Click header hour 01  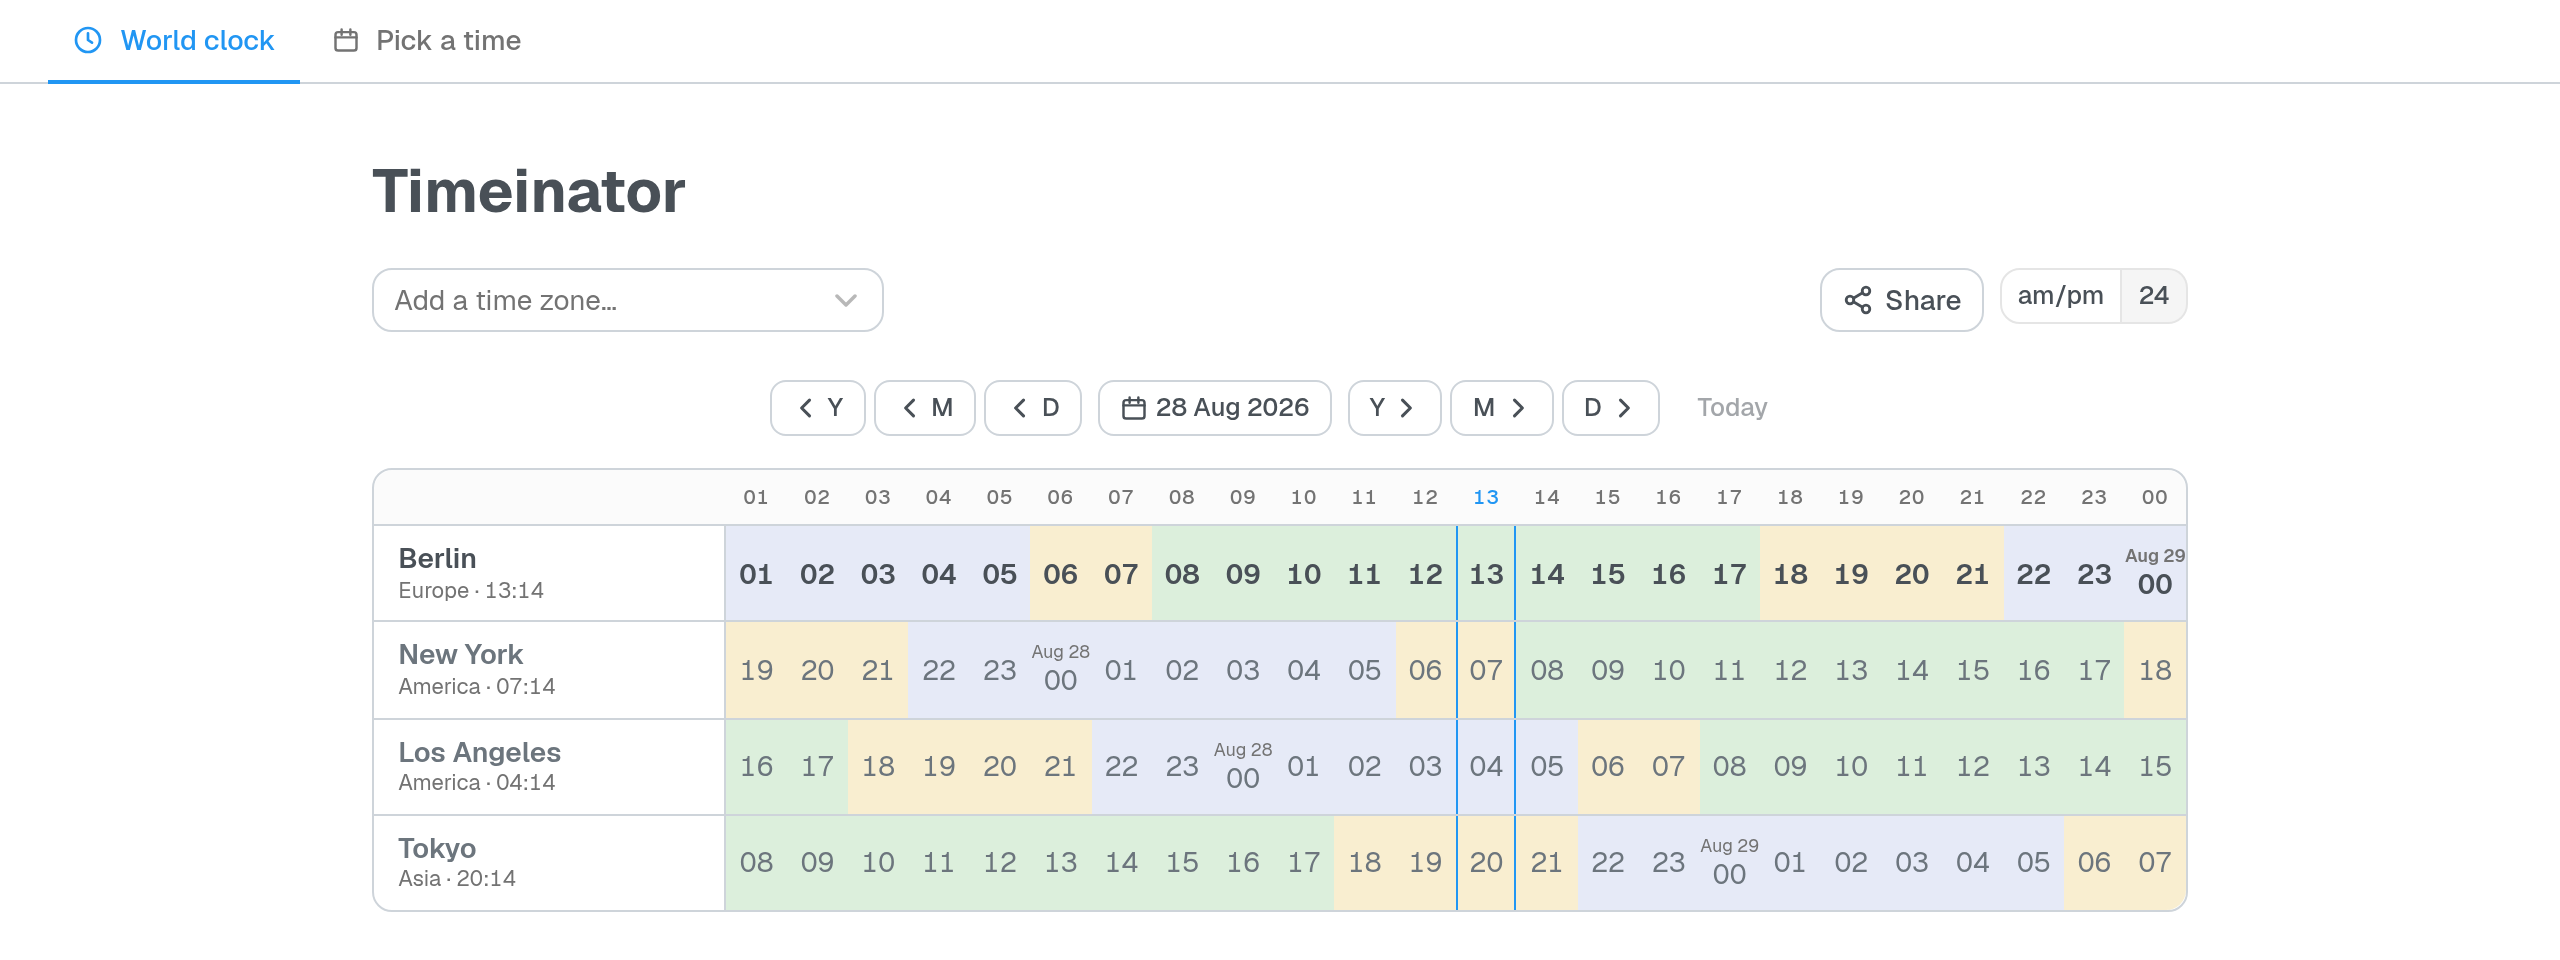[756, 497]
